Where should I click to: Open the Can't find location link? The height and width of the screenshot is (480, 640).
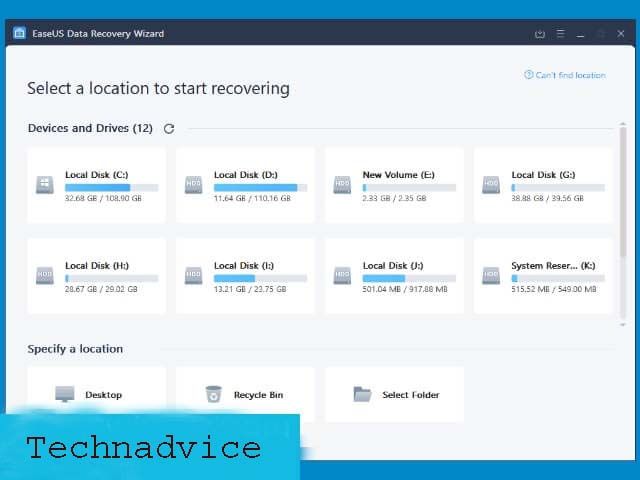click(570, 75)
